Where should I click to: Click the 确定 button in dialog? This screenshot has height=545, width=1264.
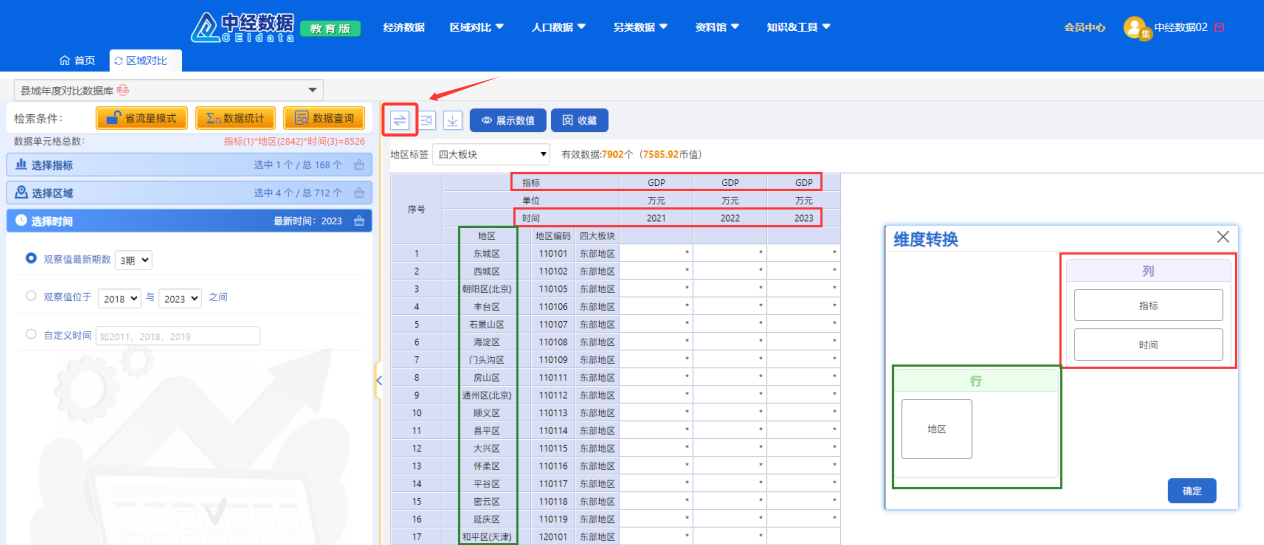1191,491
